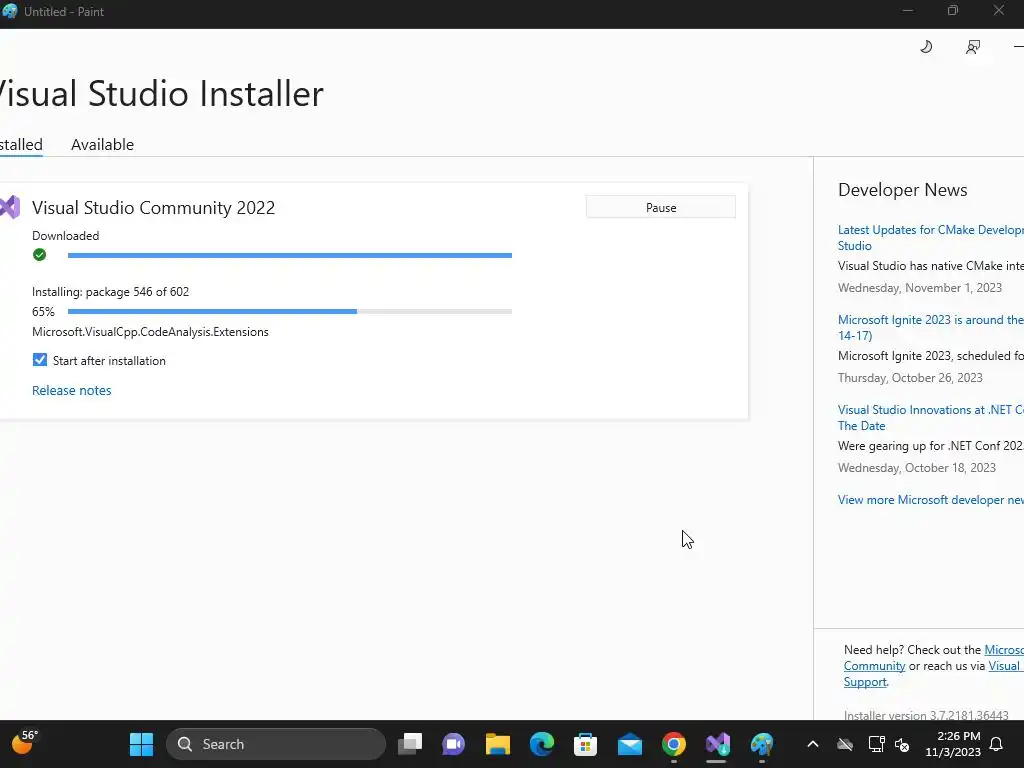The image size is (1024, 768).
Task: Uncheck Start after installation
Action: point(40,360)
